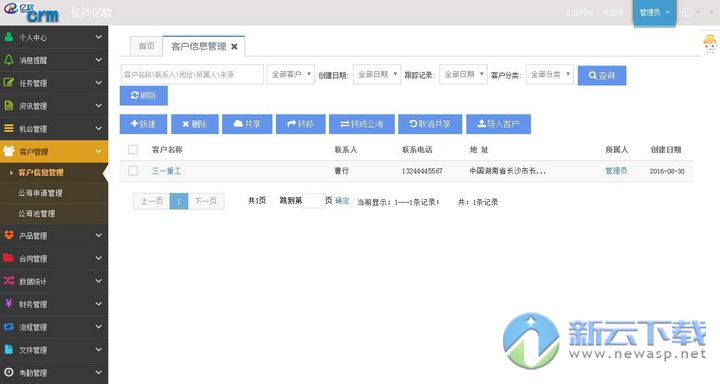Click the phone number 13244445567 cell
This screenshot has height=384, width=720.
pyautogui.click(x=422, y=171)
